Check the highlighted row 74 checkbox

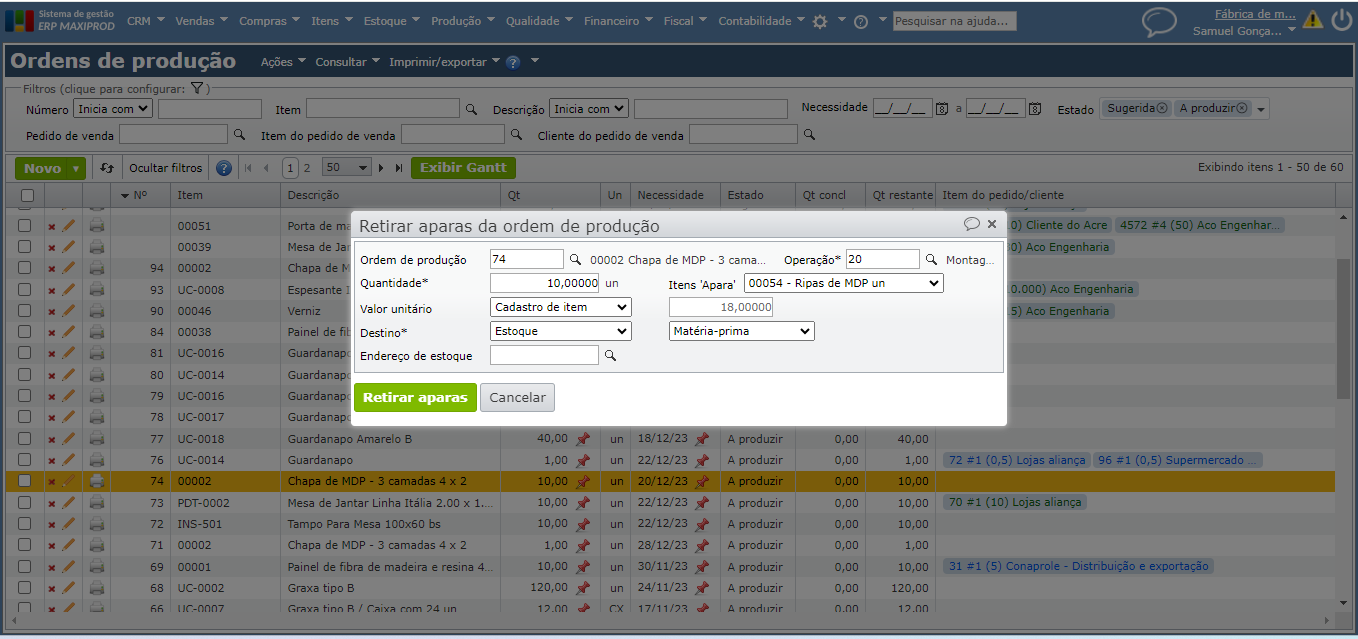point(25,481)
